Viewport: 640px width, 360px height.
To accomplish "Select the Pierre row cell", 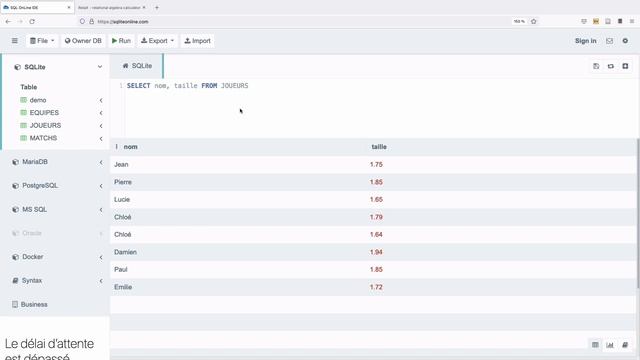I will pos(123,182).
